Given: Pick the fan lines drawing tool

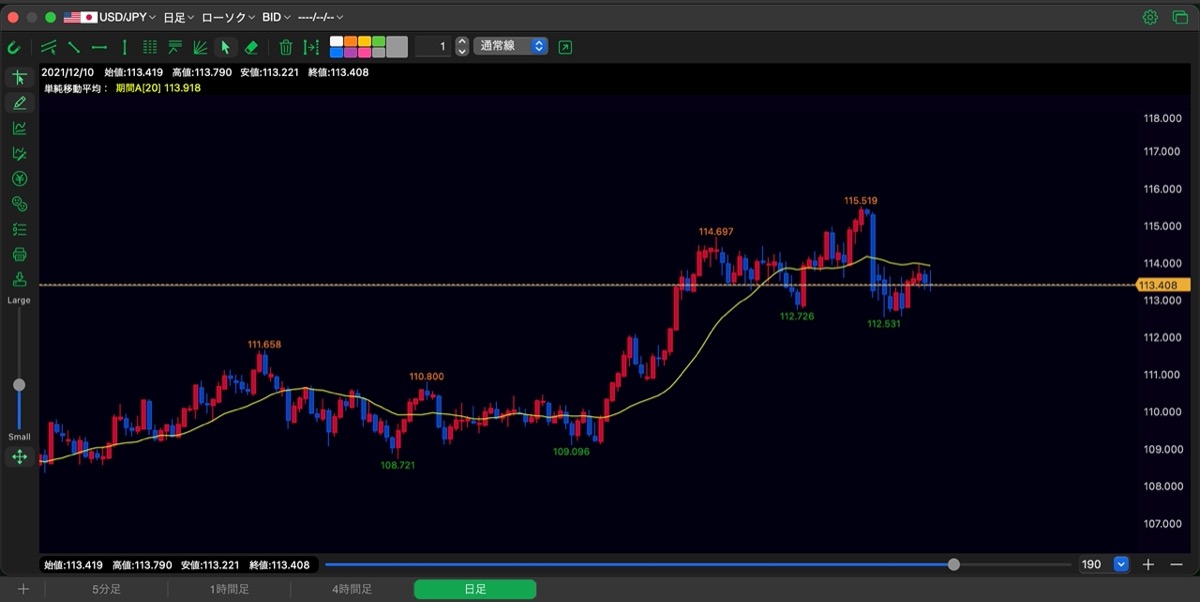Looking at the screenshot, I should 200,47.
